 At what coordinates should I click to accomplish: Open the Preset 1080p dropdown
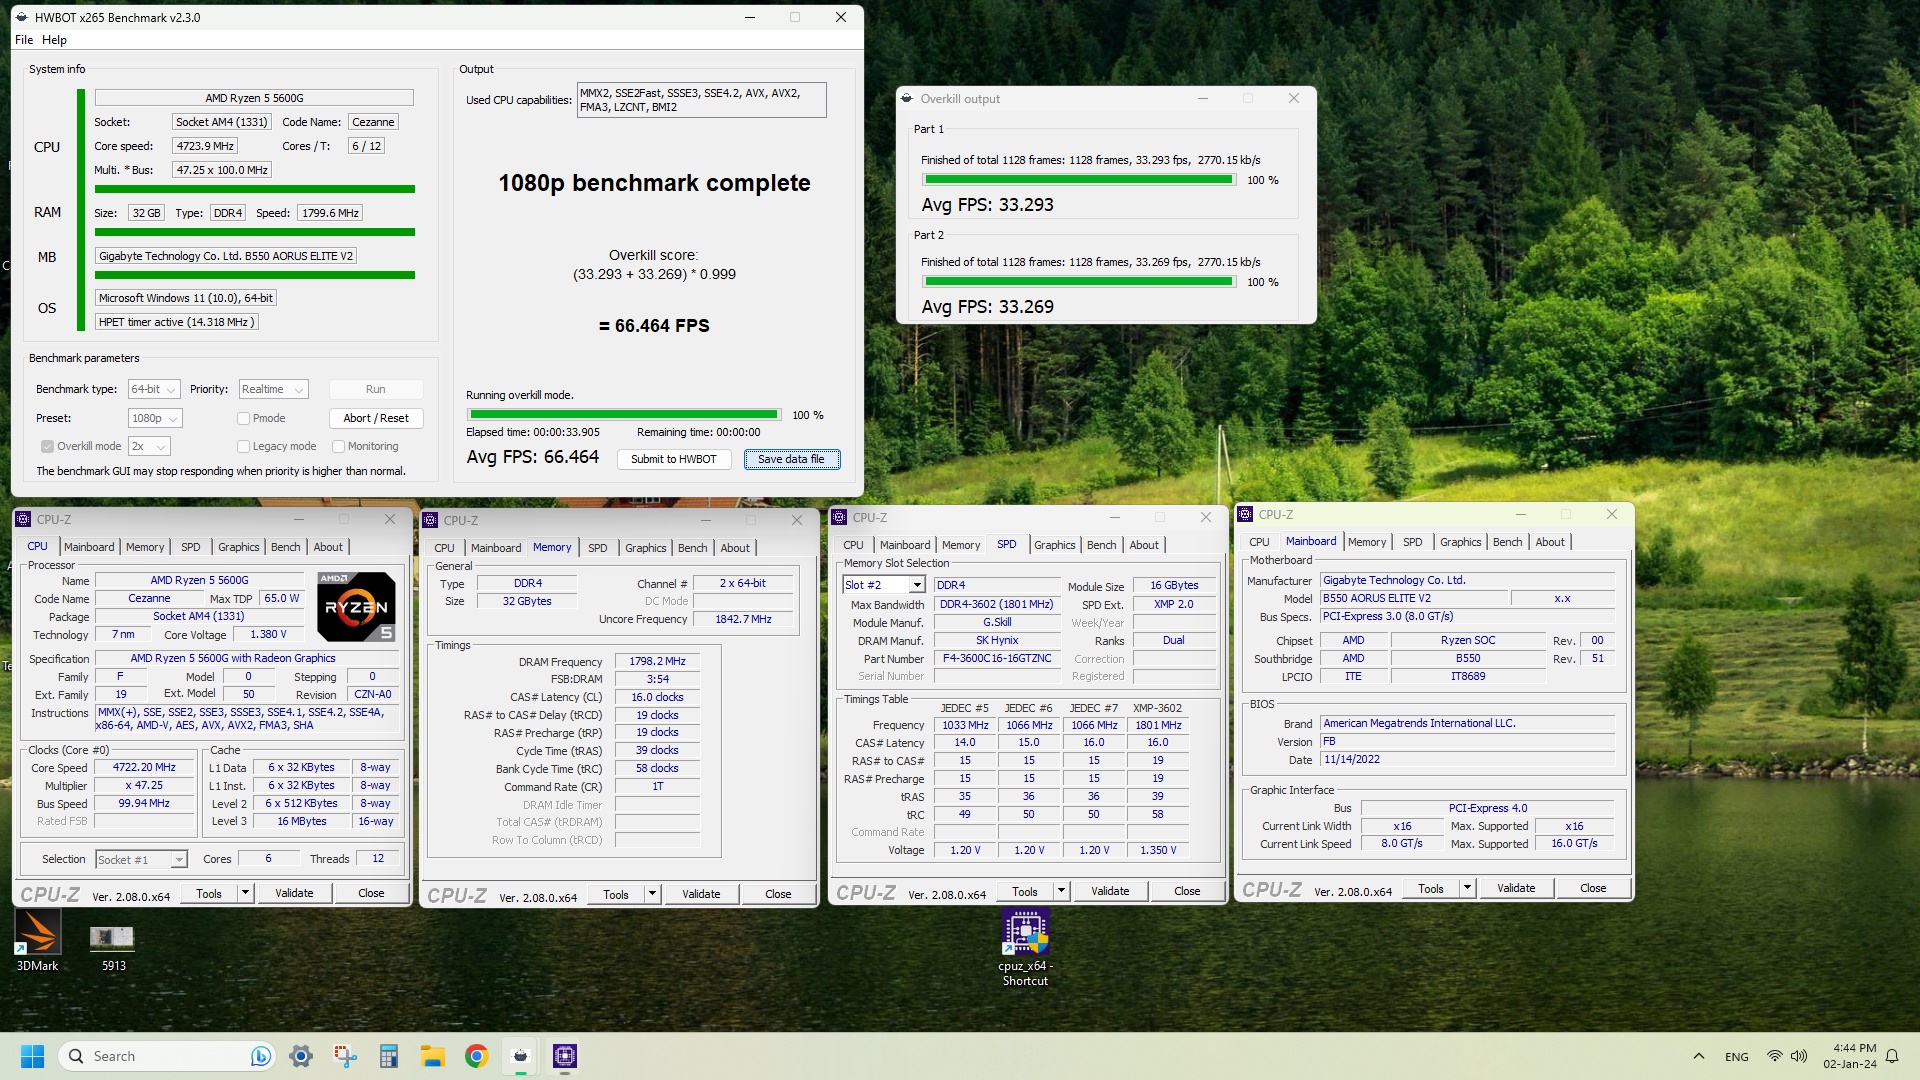[x=155, y=418]
